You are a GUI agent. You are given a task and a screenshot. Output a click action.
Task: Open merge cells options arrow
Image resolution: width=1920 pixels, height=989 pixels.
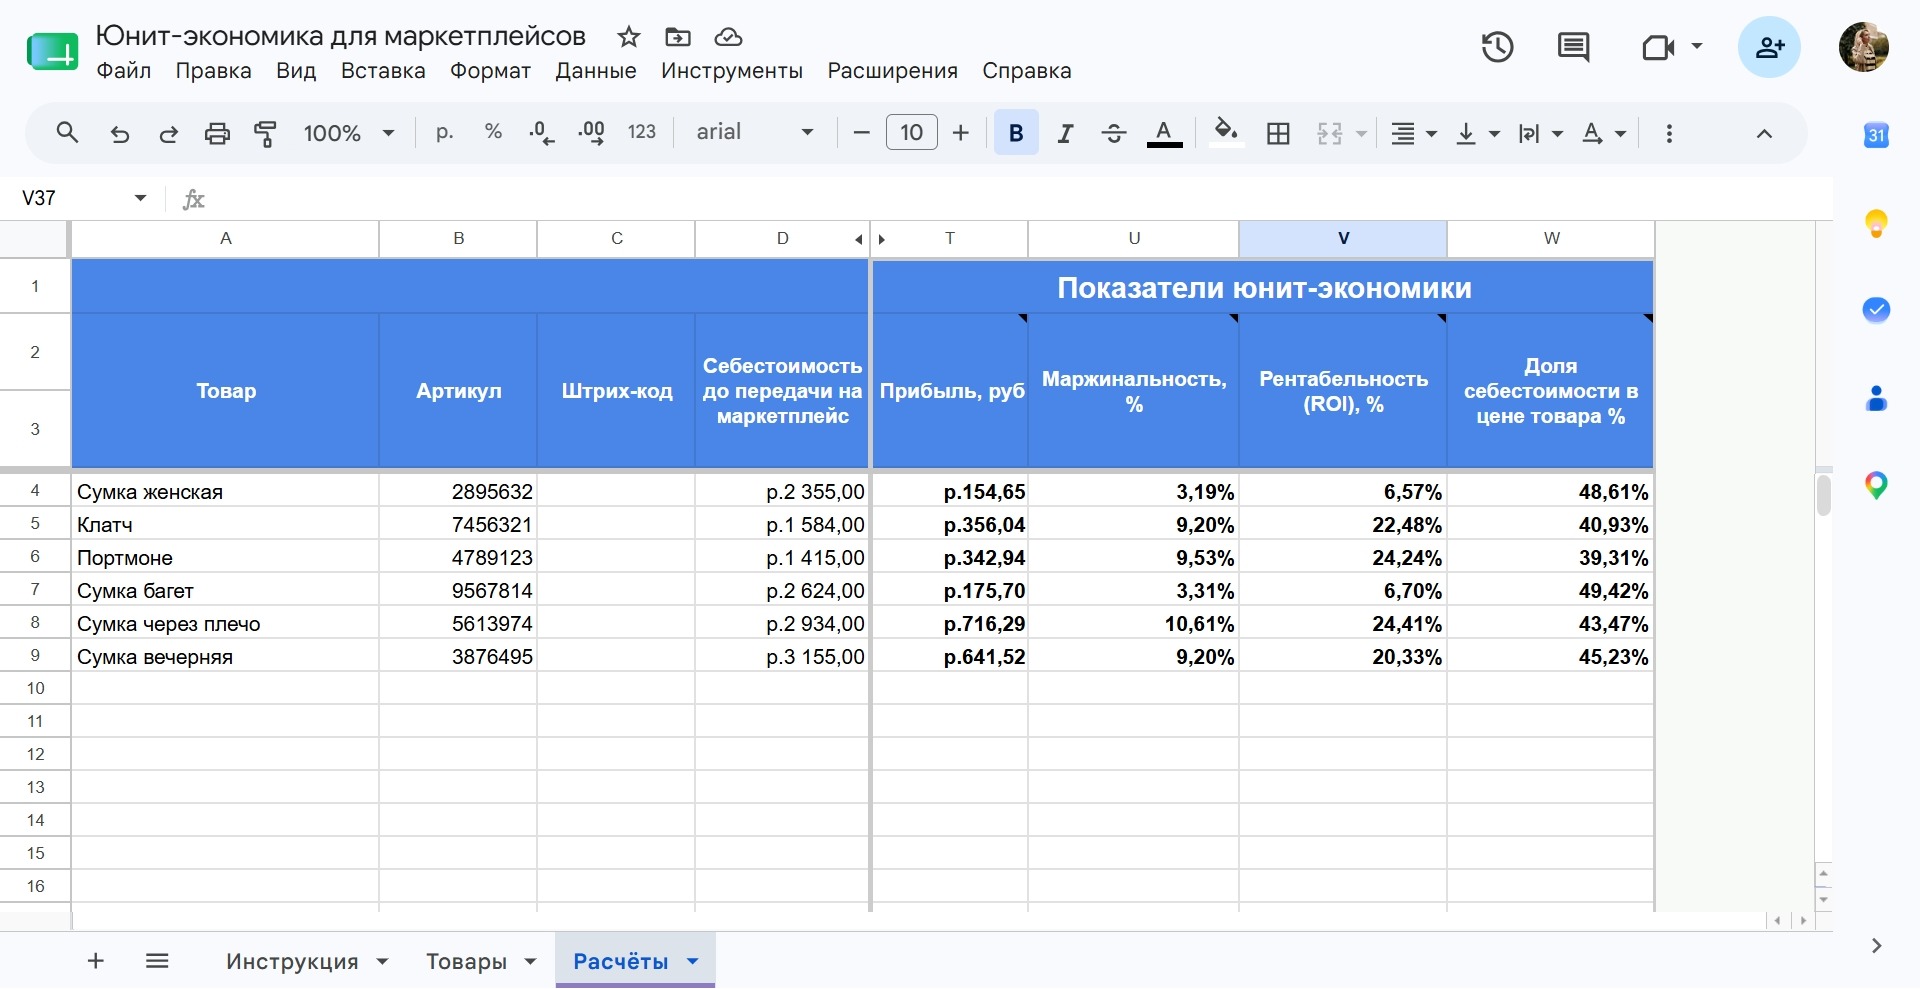(x=1361, y=133)
